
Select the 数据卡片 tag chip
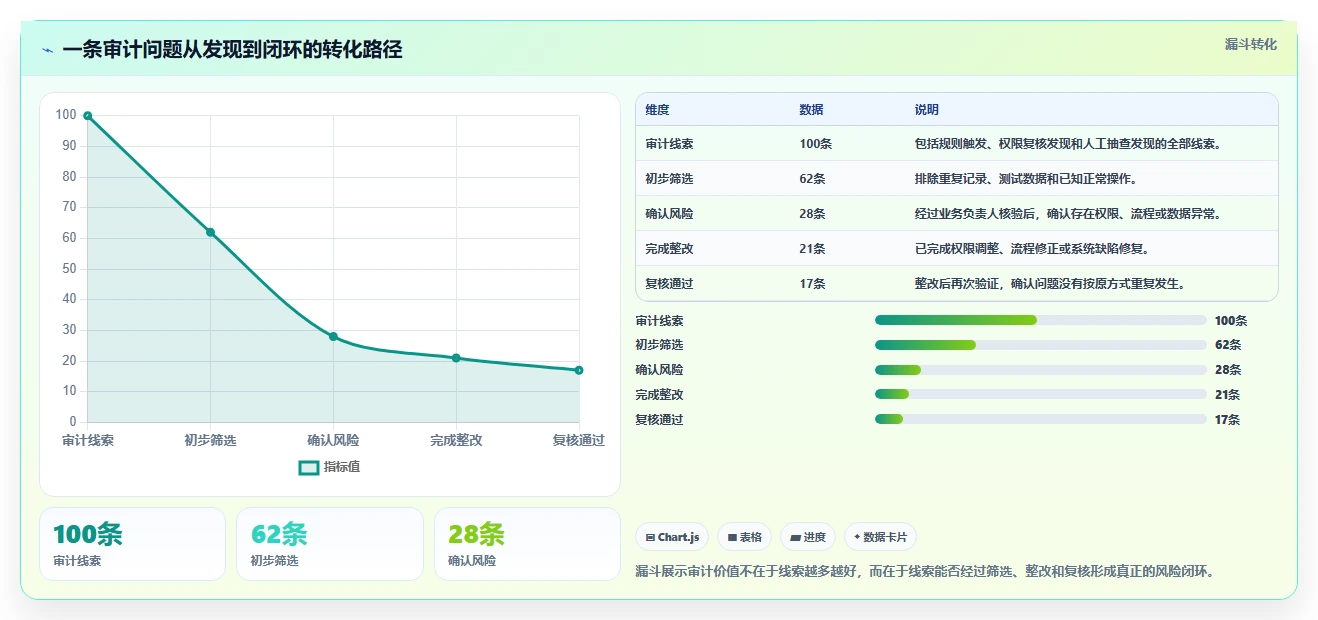click(x=880, y=537)
